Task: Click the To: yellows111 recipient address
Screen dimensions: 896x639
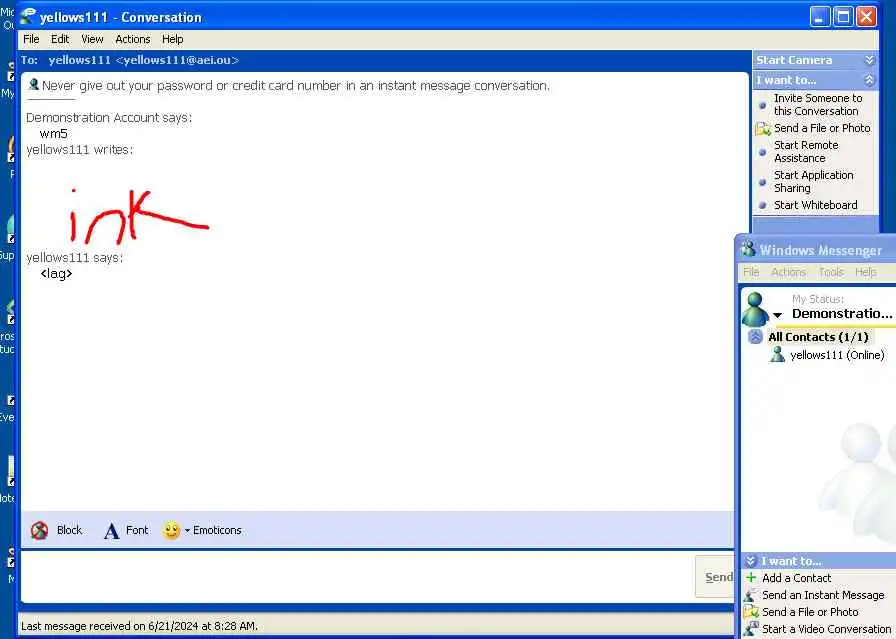Action: 143,60
